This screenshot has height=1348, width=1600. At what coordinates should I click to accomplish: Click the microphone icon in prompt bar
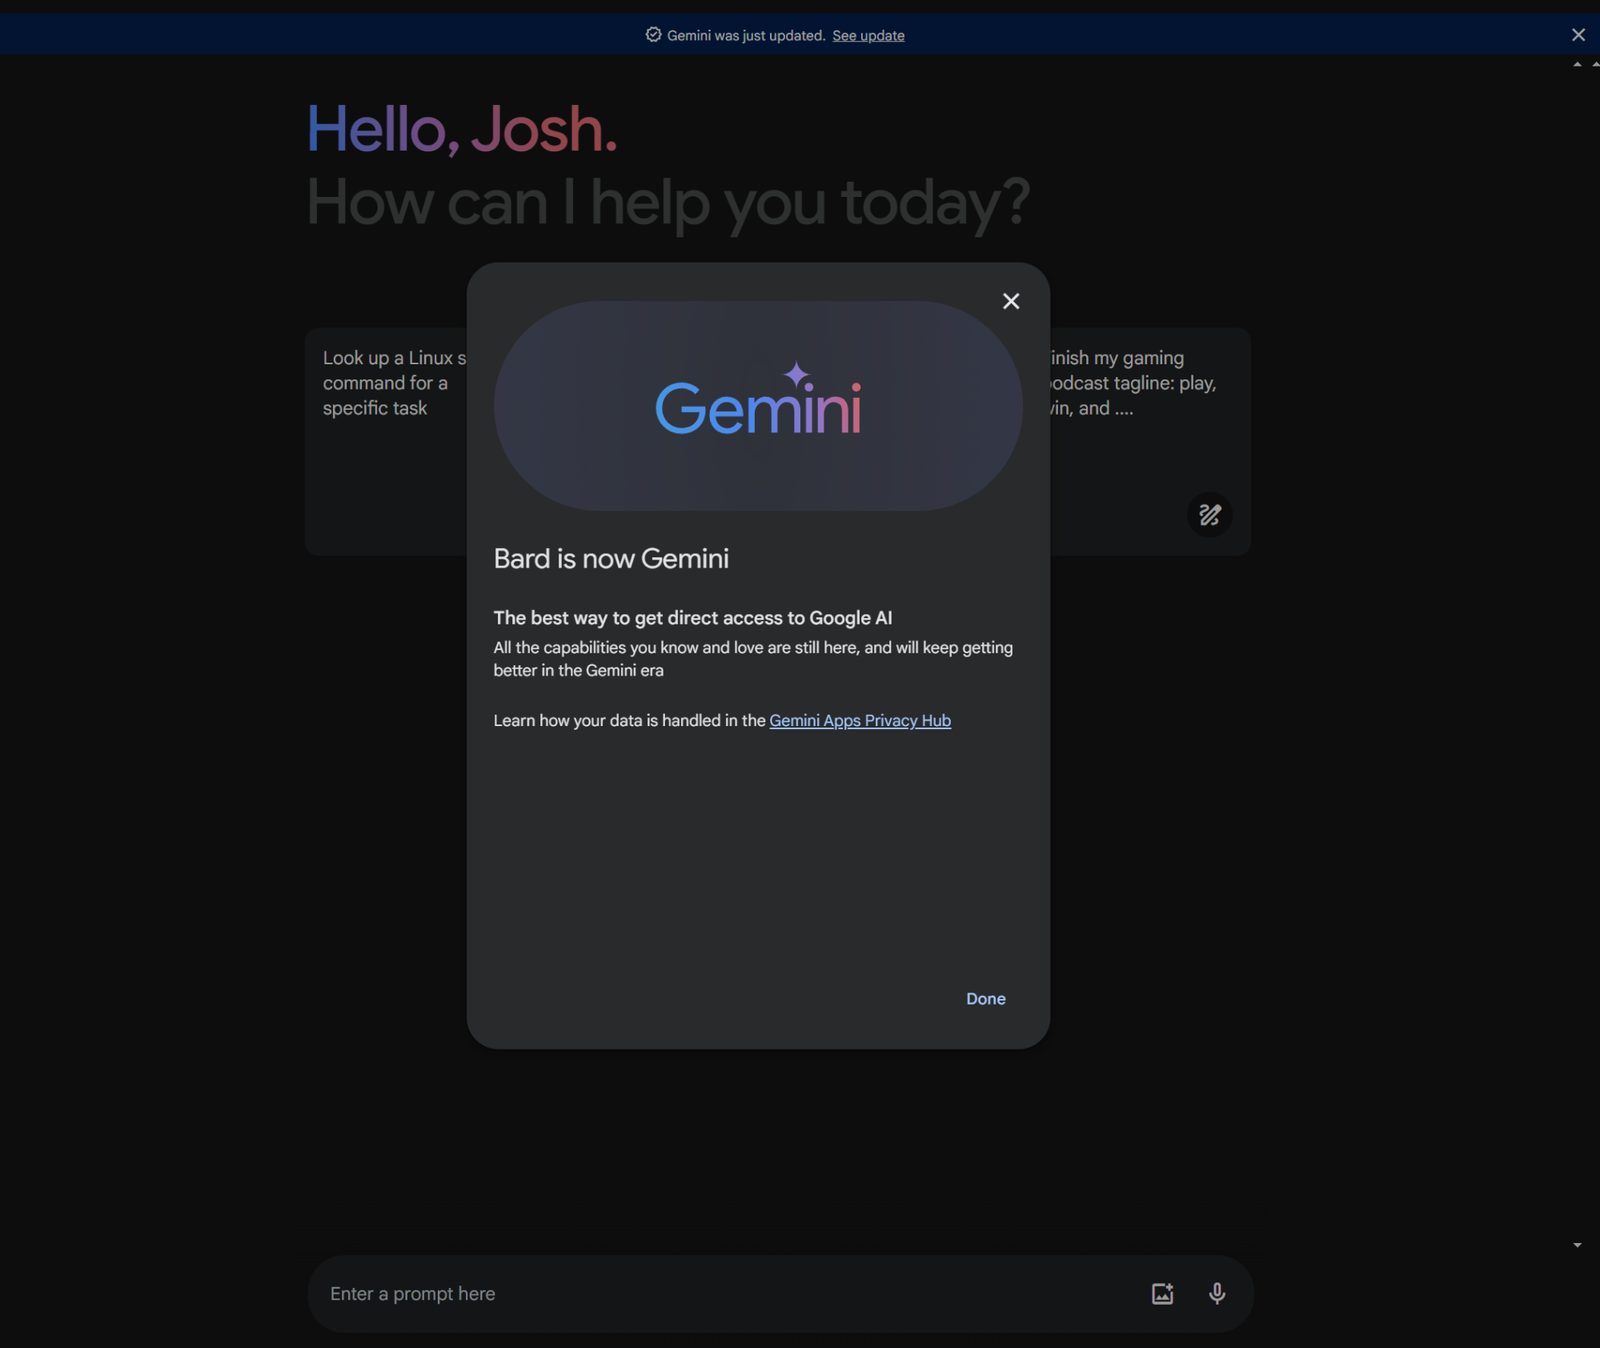pos(1217,1293)
